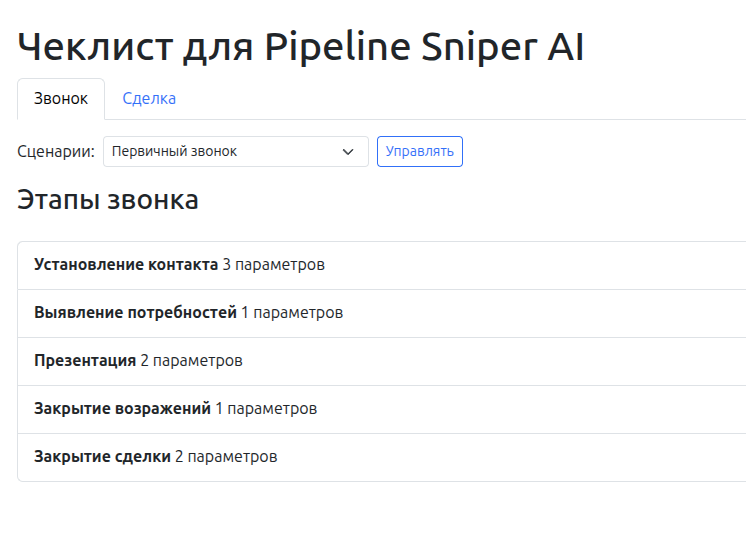Click the selected "Первичный звонок" value
The width and height of the screenshot is (746, 534).
point(175,152)
